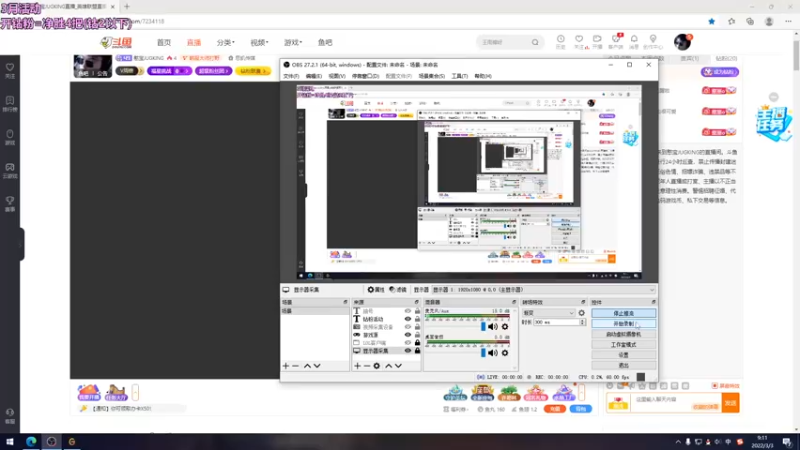
Task: Show hidden system tray icons chevron
Action: coord(678,442)
